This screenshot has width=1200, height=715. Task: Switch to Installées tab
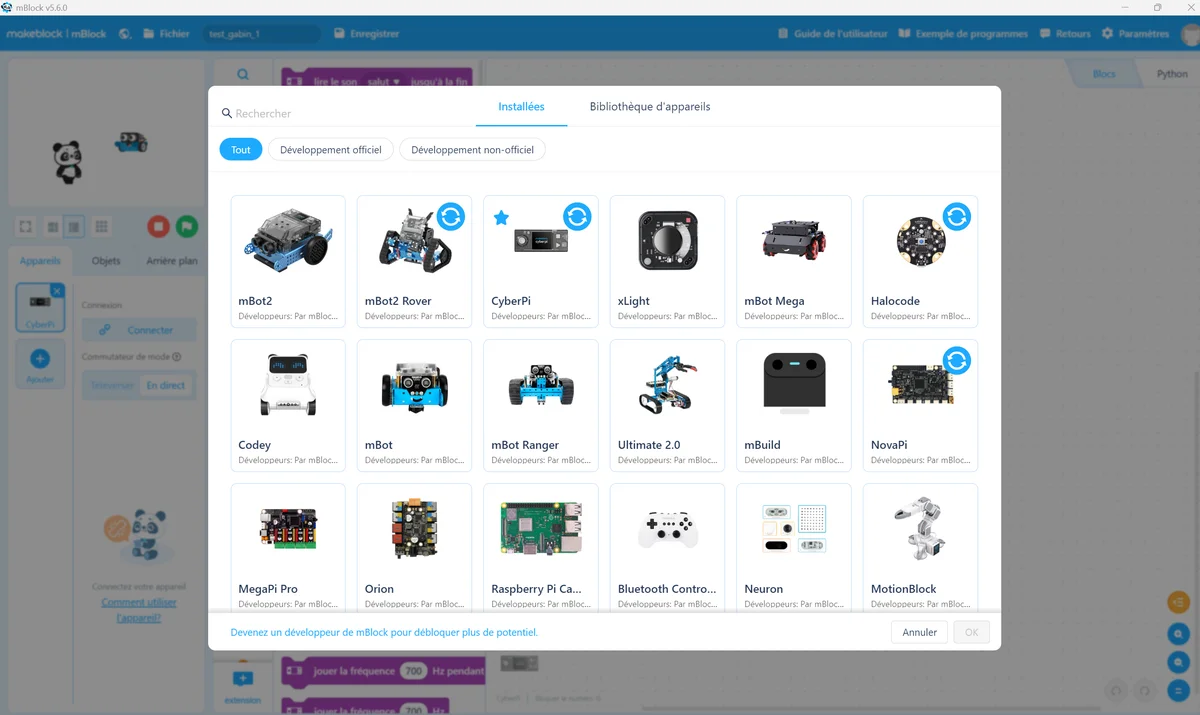coord(521,106)
